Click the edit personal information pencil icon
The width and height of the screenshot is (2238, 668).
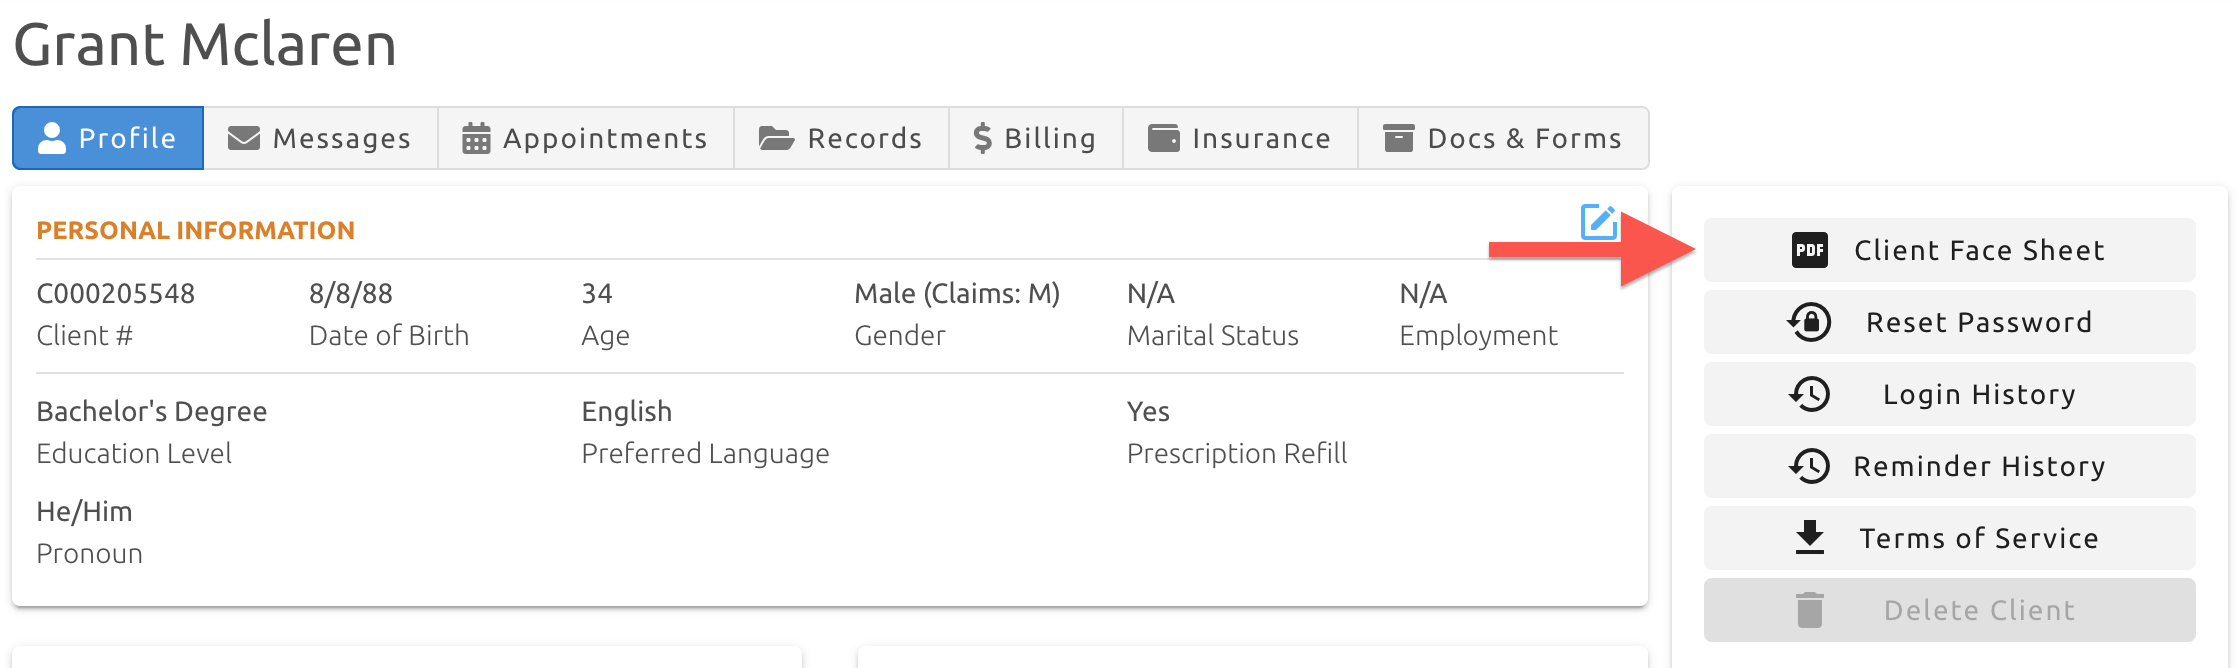tap(1599, 222)
